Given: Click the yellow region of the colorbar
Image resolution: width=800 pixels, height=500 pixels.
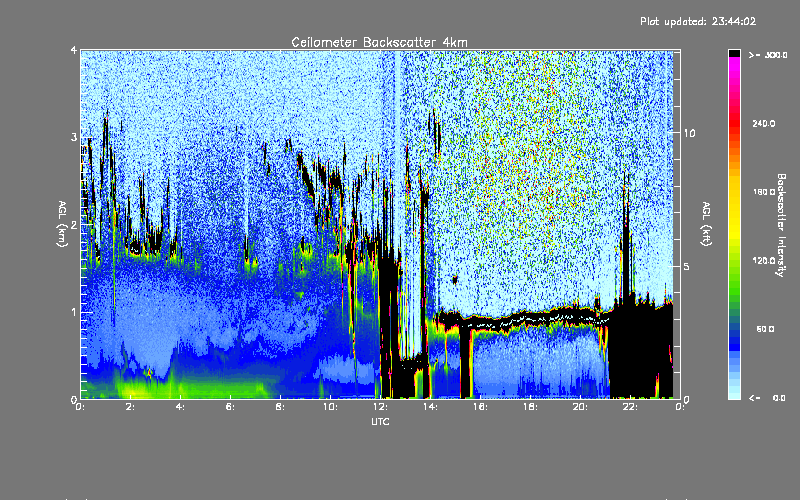Looking at the screenshot, I should click(x=734, y=209).
